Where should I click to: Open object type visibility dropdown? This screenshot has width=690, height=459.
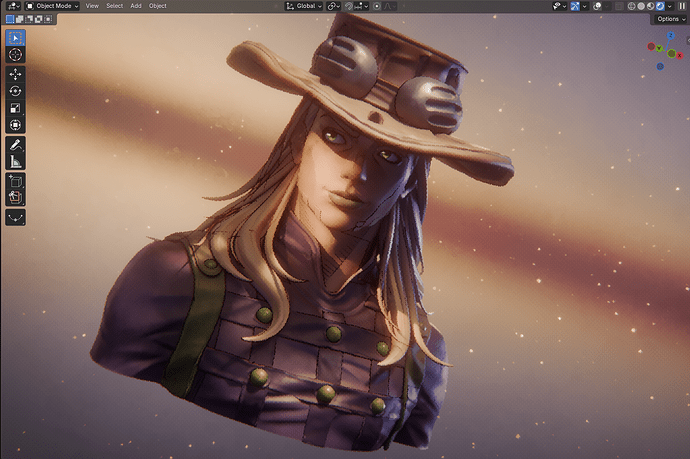pyautogui.click(x=559, y=6)
